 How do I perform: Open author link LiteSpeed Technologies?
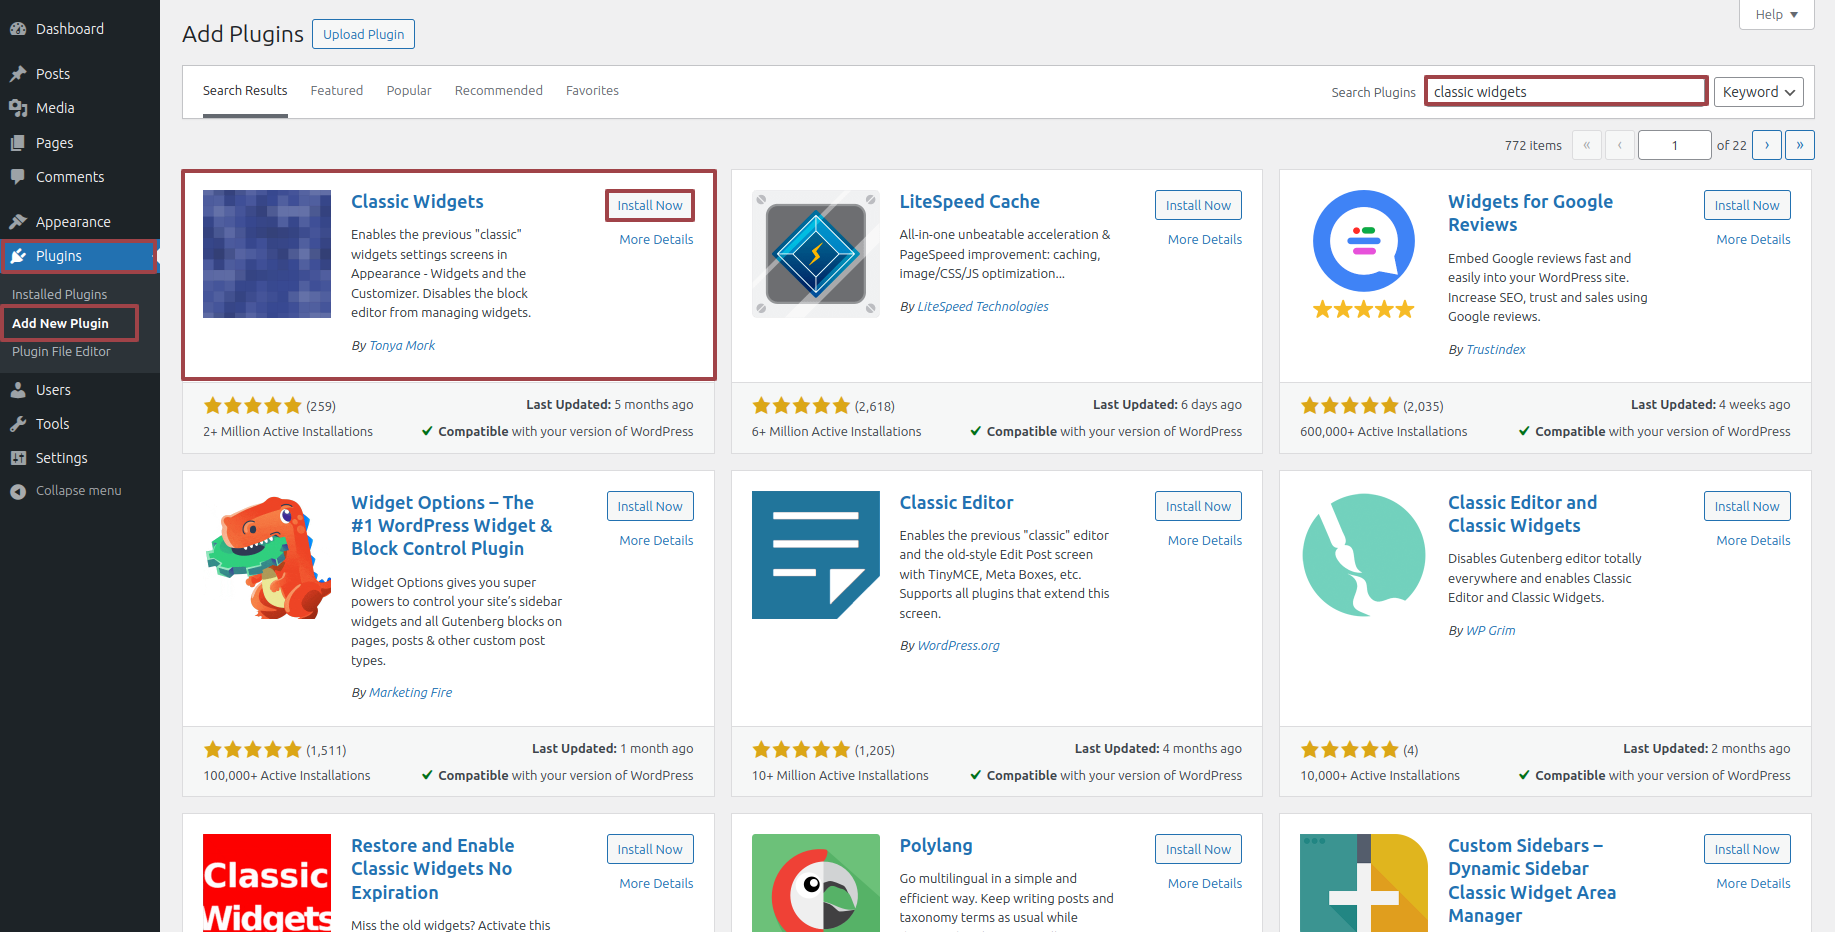(x=983, y=307)
